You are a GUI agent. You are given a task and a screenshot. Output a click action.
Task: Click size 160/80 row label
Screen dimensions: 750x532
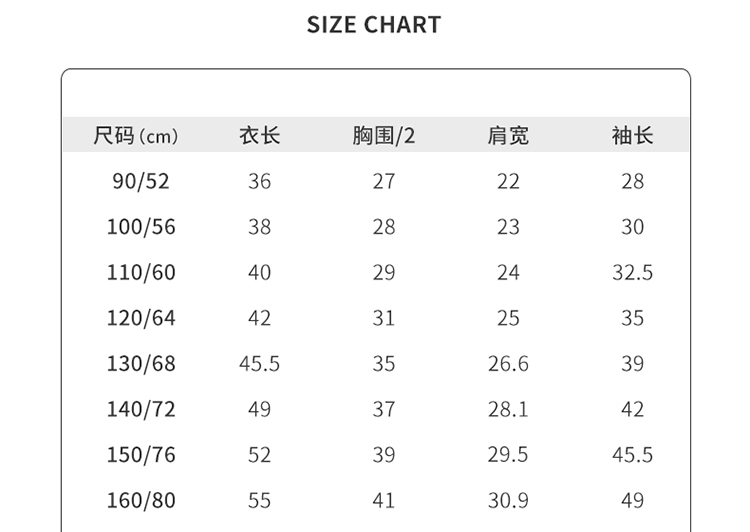141,500
